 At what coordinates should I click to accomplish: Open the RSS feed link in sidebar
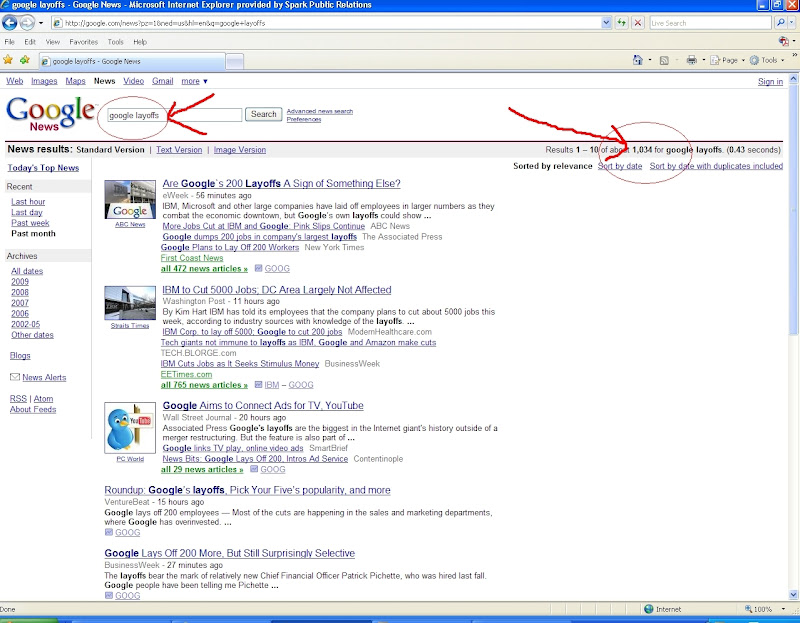[18, 398]
